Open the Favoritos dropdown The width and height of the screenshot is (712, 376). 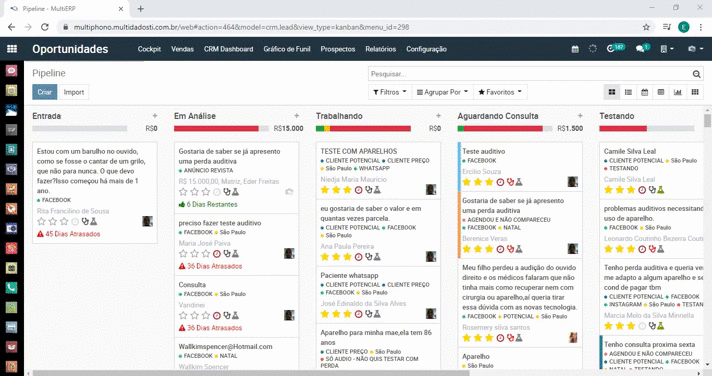click(500, 92)
